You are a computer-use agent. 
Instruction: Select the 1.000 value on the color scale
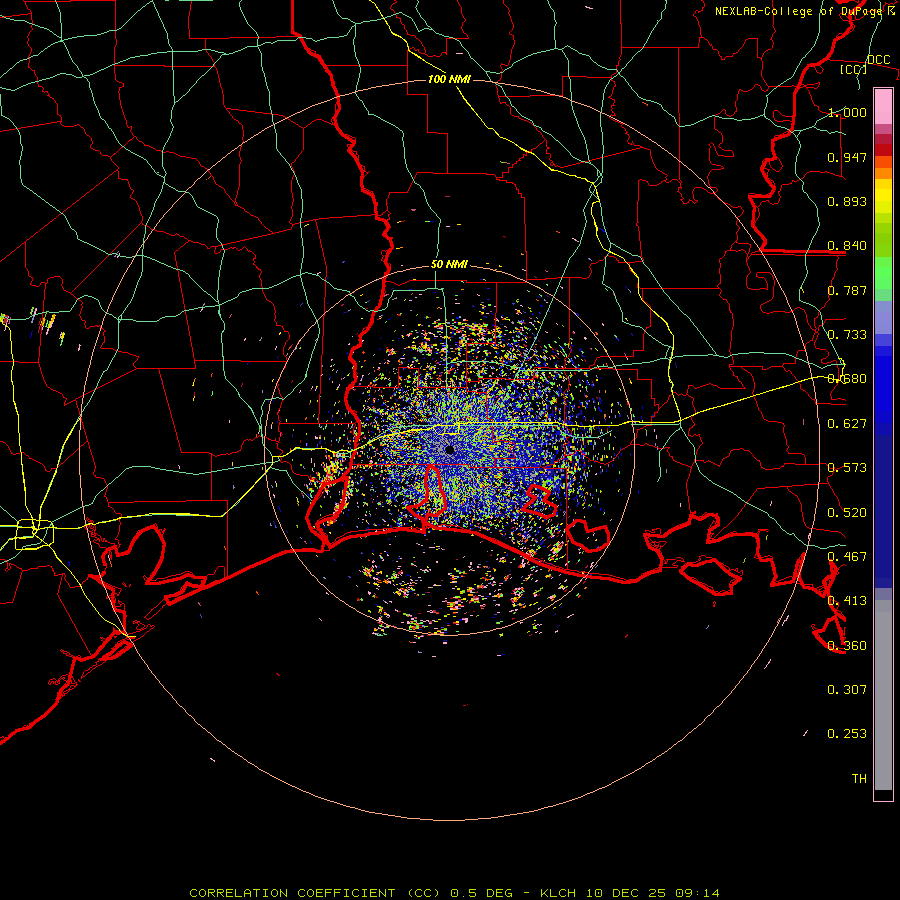847,112
